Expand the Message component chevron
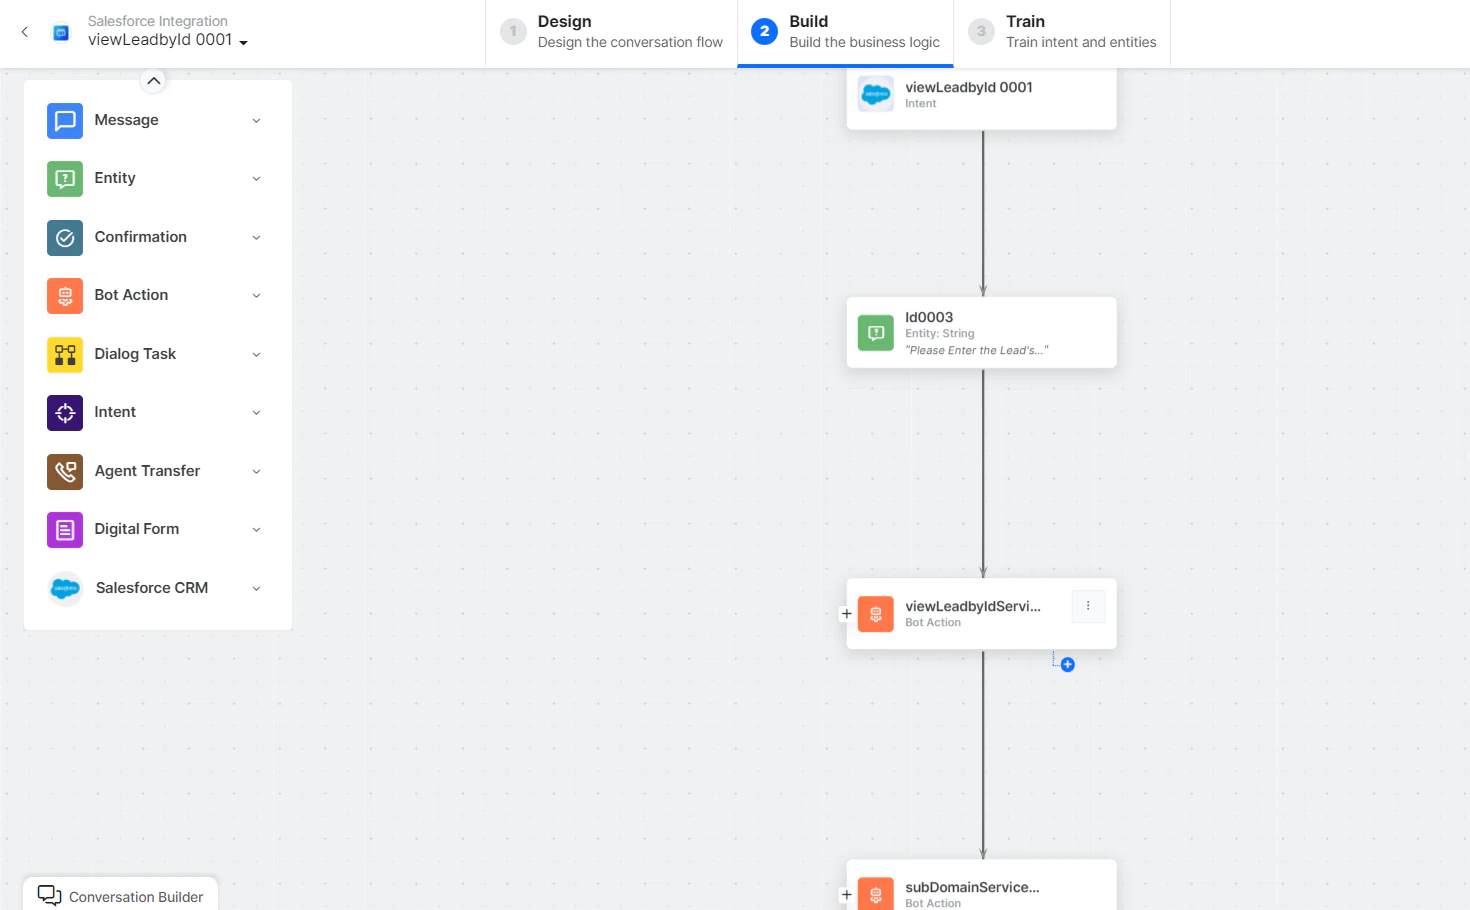The height and width of the screenshot is (910, 1470). (x=256, y=120)
